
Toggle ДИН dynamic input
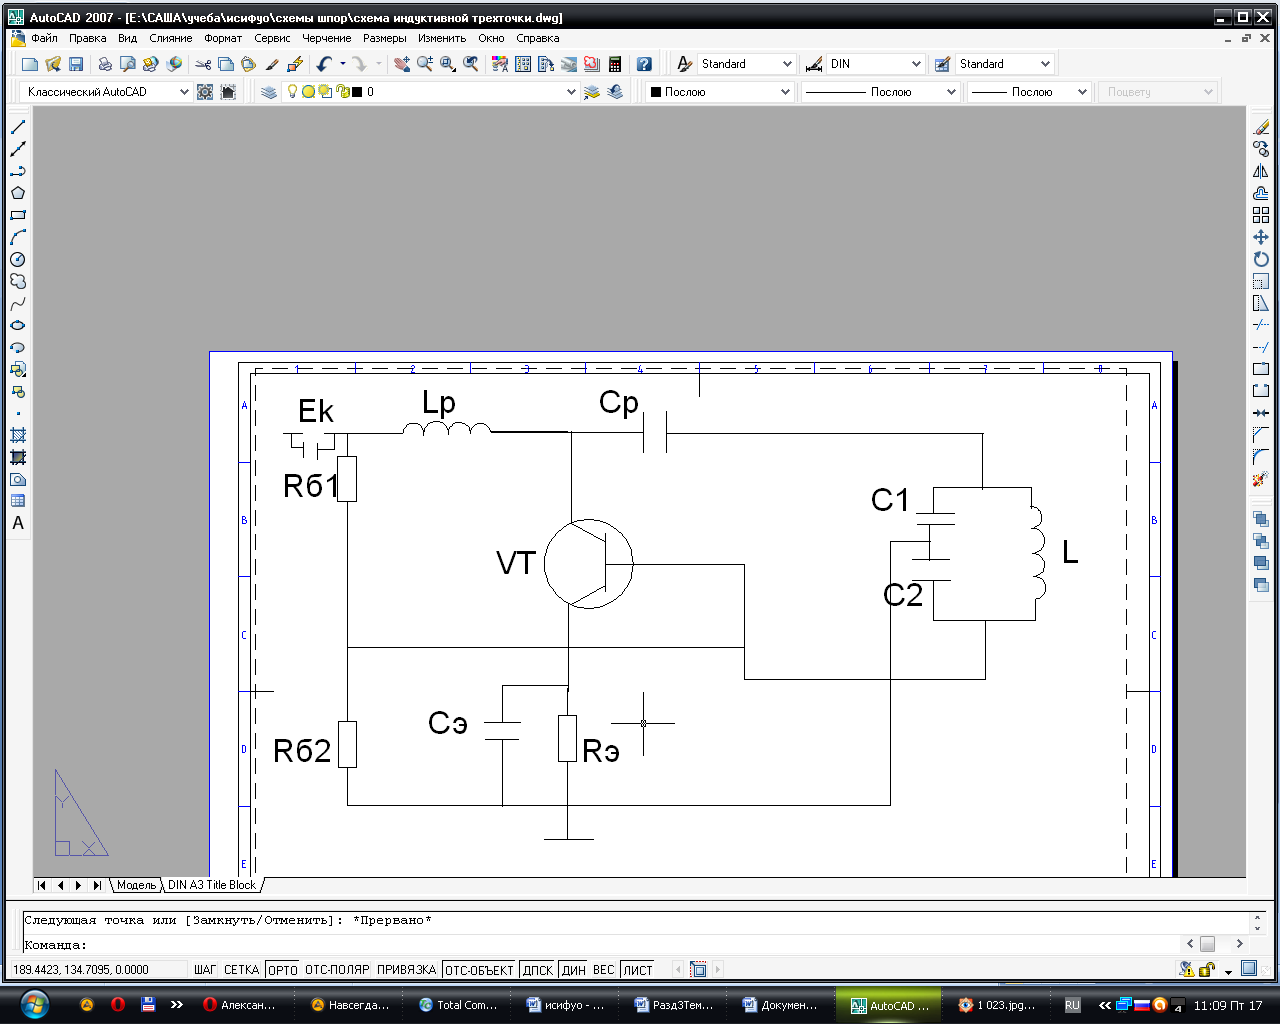pyautogui.click(x=574, y=970)
